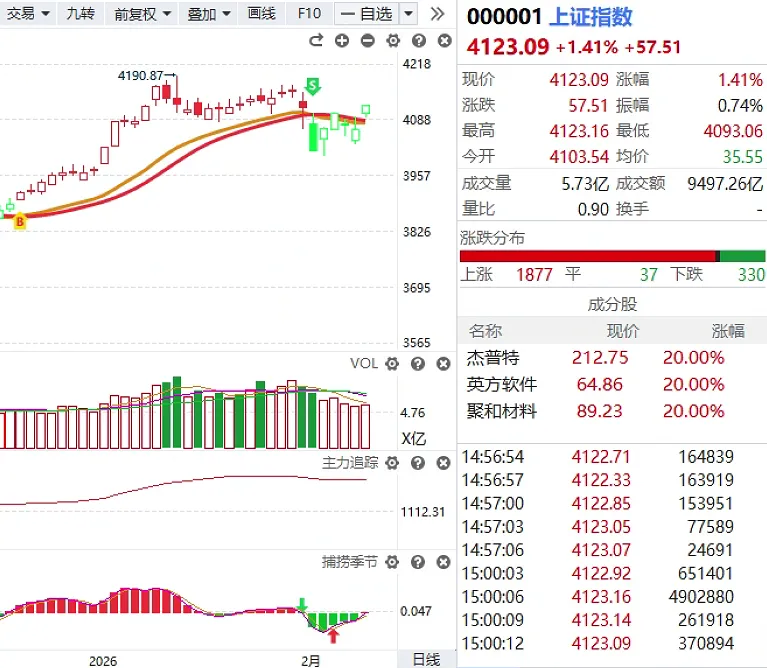The width and height of the screenshot is (767, 668).
Task: Zoom out main chart with minus icon
Action: 367,41
